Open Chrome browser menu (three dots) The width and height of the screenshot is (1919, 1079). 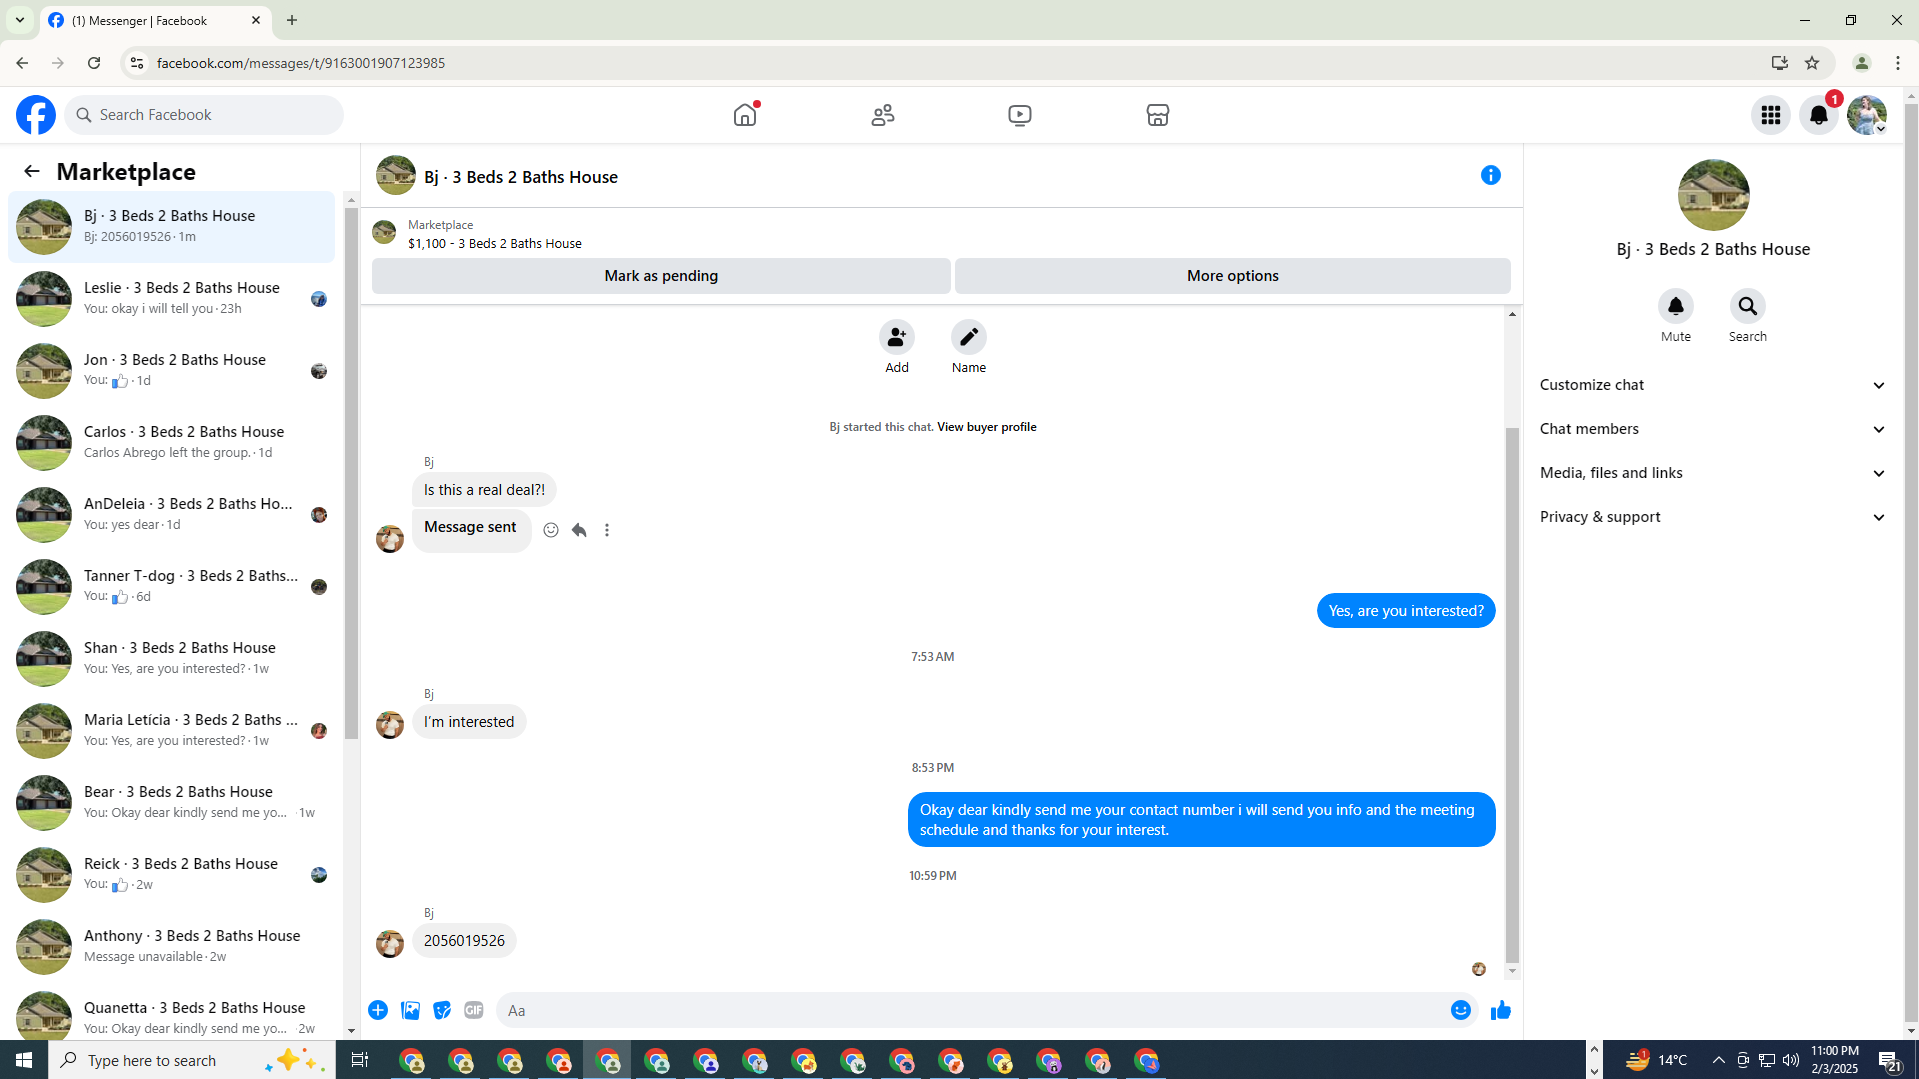tap(1898, 63)
